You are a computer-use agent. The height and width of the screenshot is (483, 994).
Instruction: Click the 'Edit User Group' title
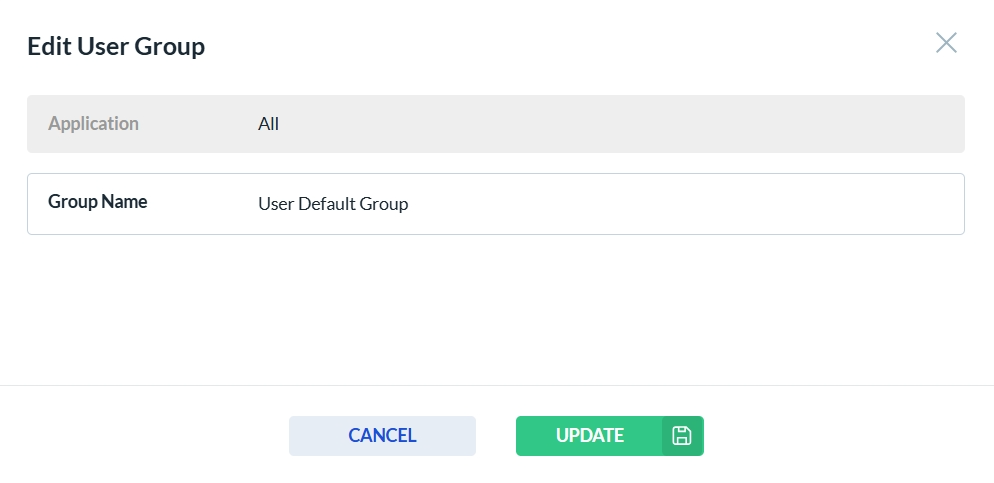click(116, 46)
